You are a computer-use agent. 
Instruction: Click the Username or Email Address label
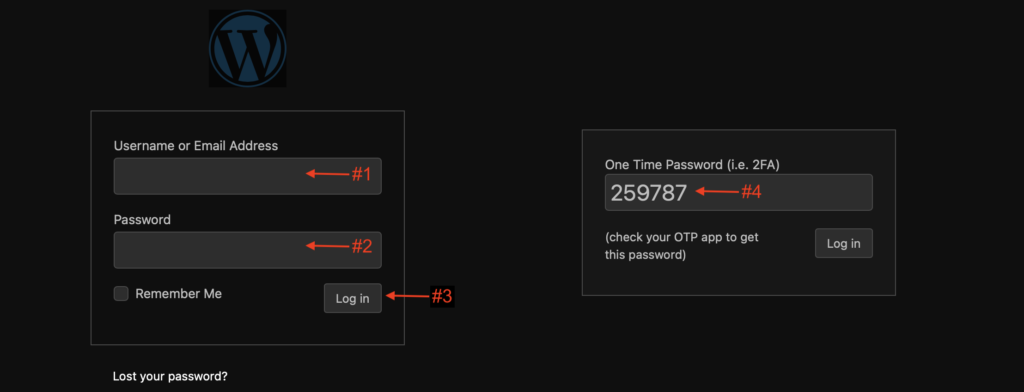click(196, 146)
